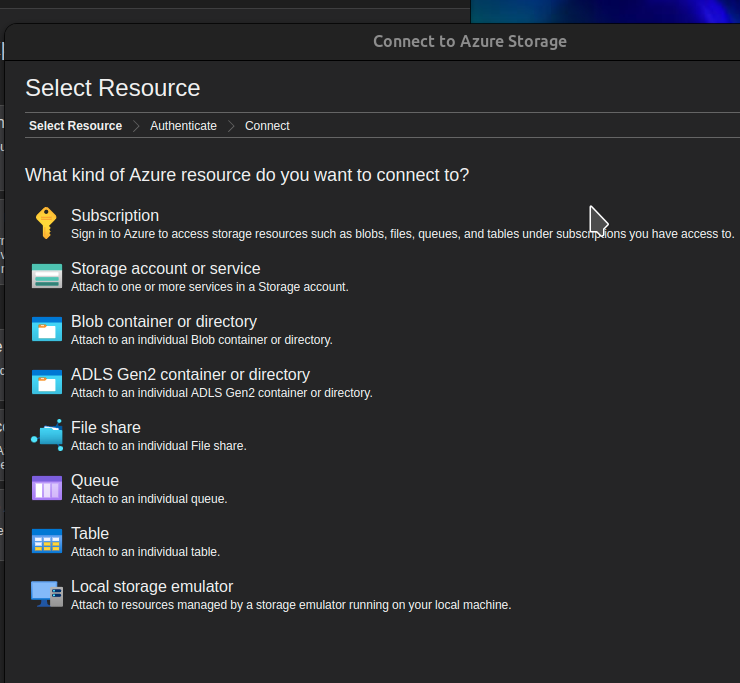
Task: Go to Authenticate breadcrumb step
Action: tap(183, 126)
